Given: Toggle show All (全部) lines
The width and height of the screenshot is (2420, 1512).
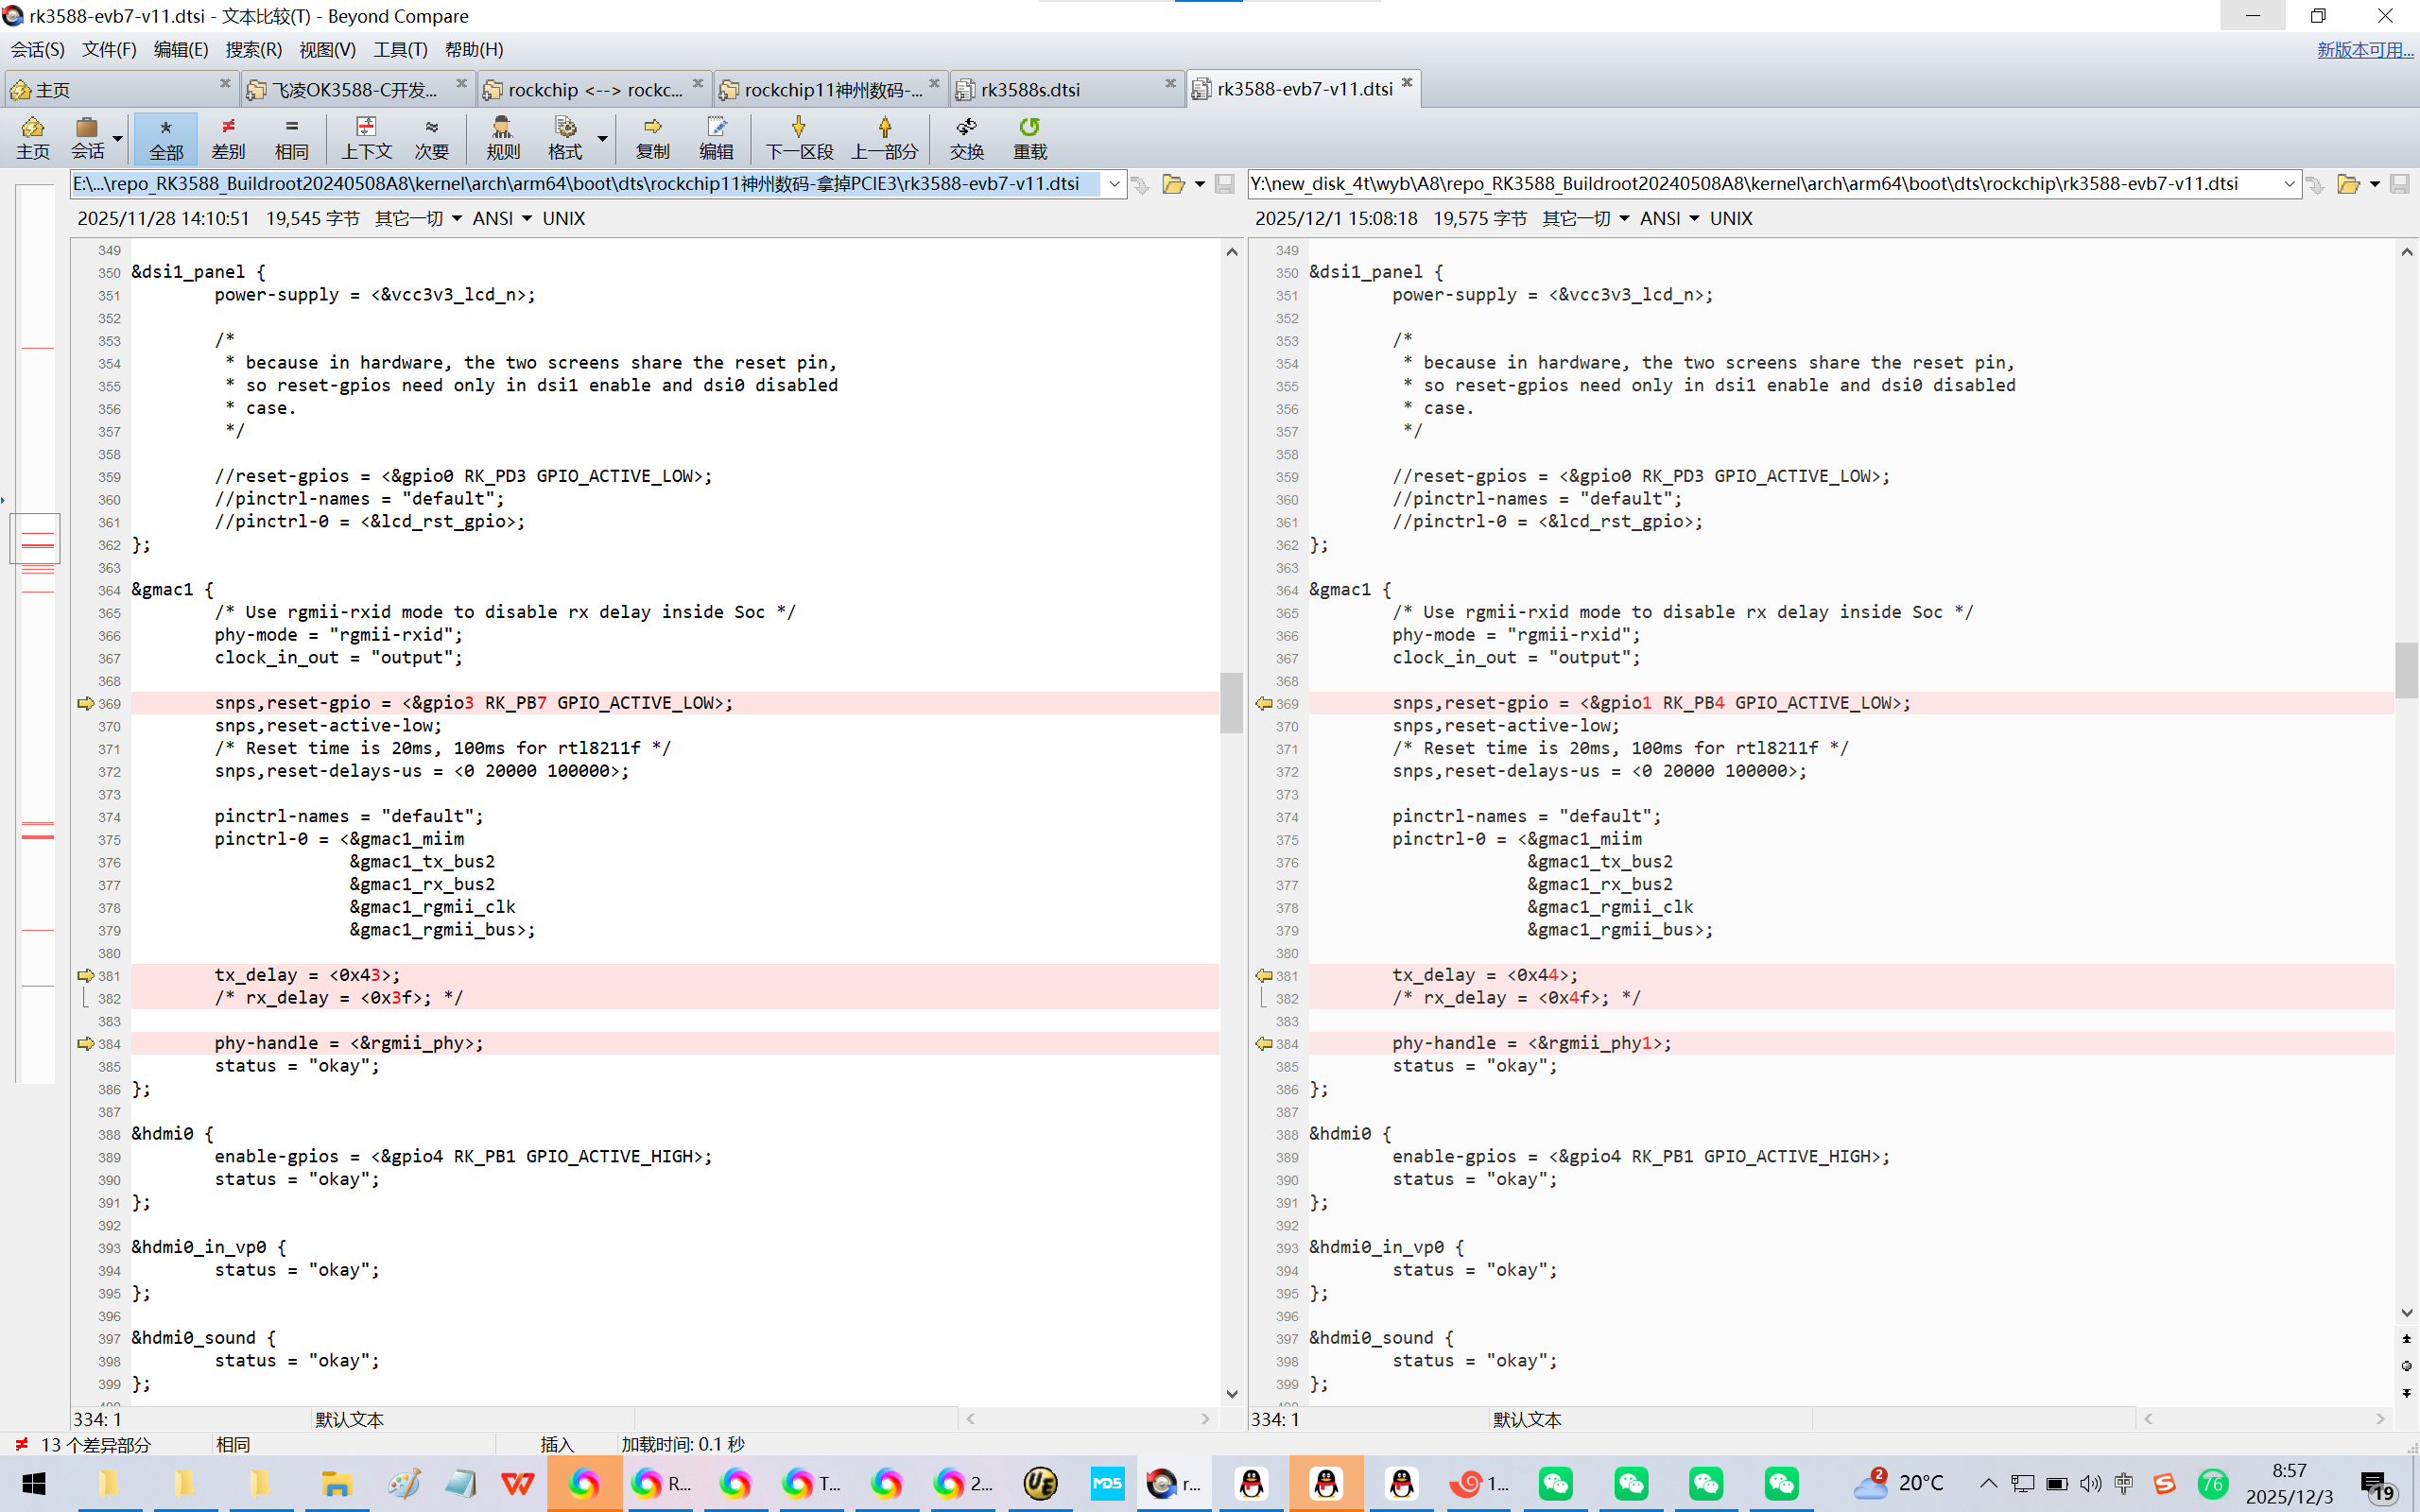Looking at the screenshot, I should 166,138.
